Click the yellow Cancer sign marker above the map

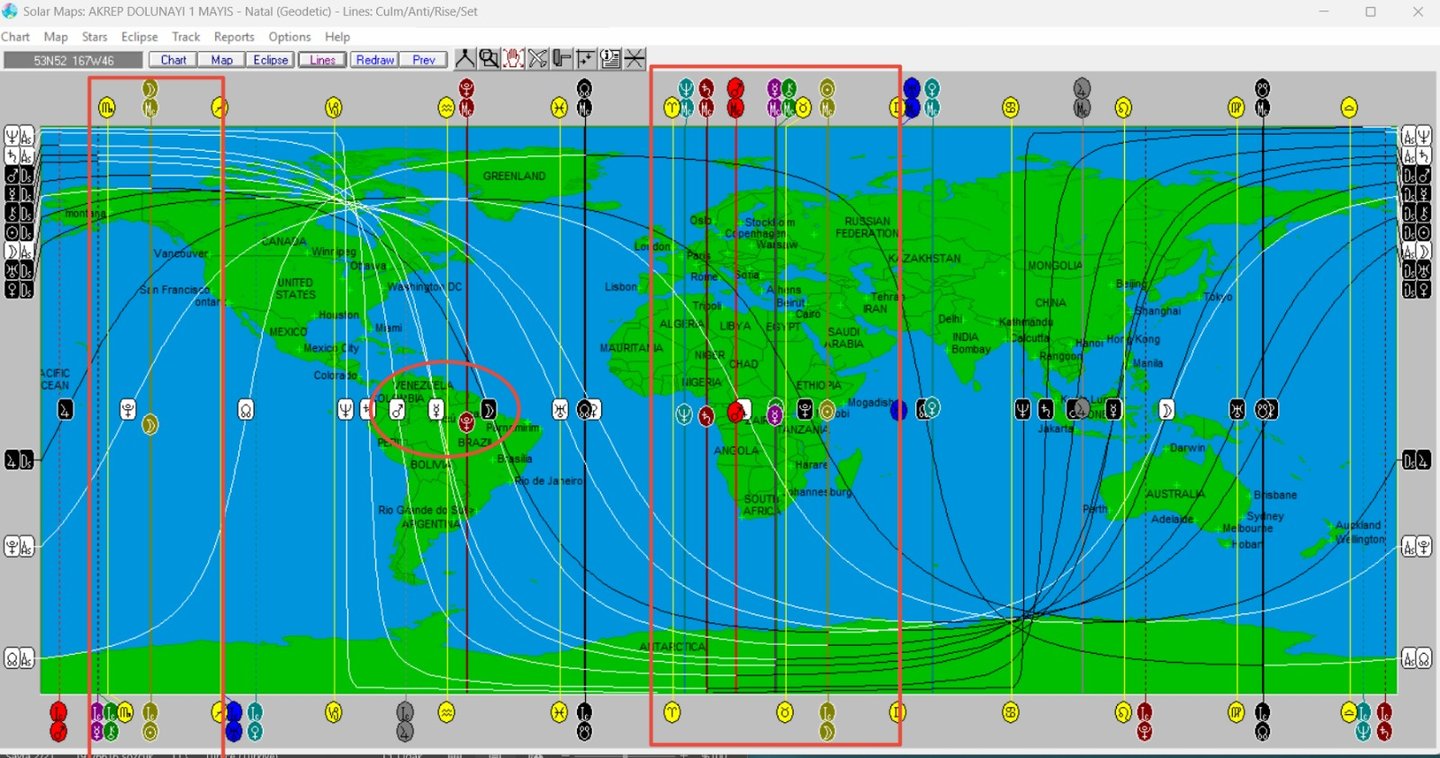1011,108
